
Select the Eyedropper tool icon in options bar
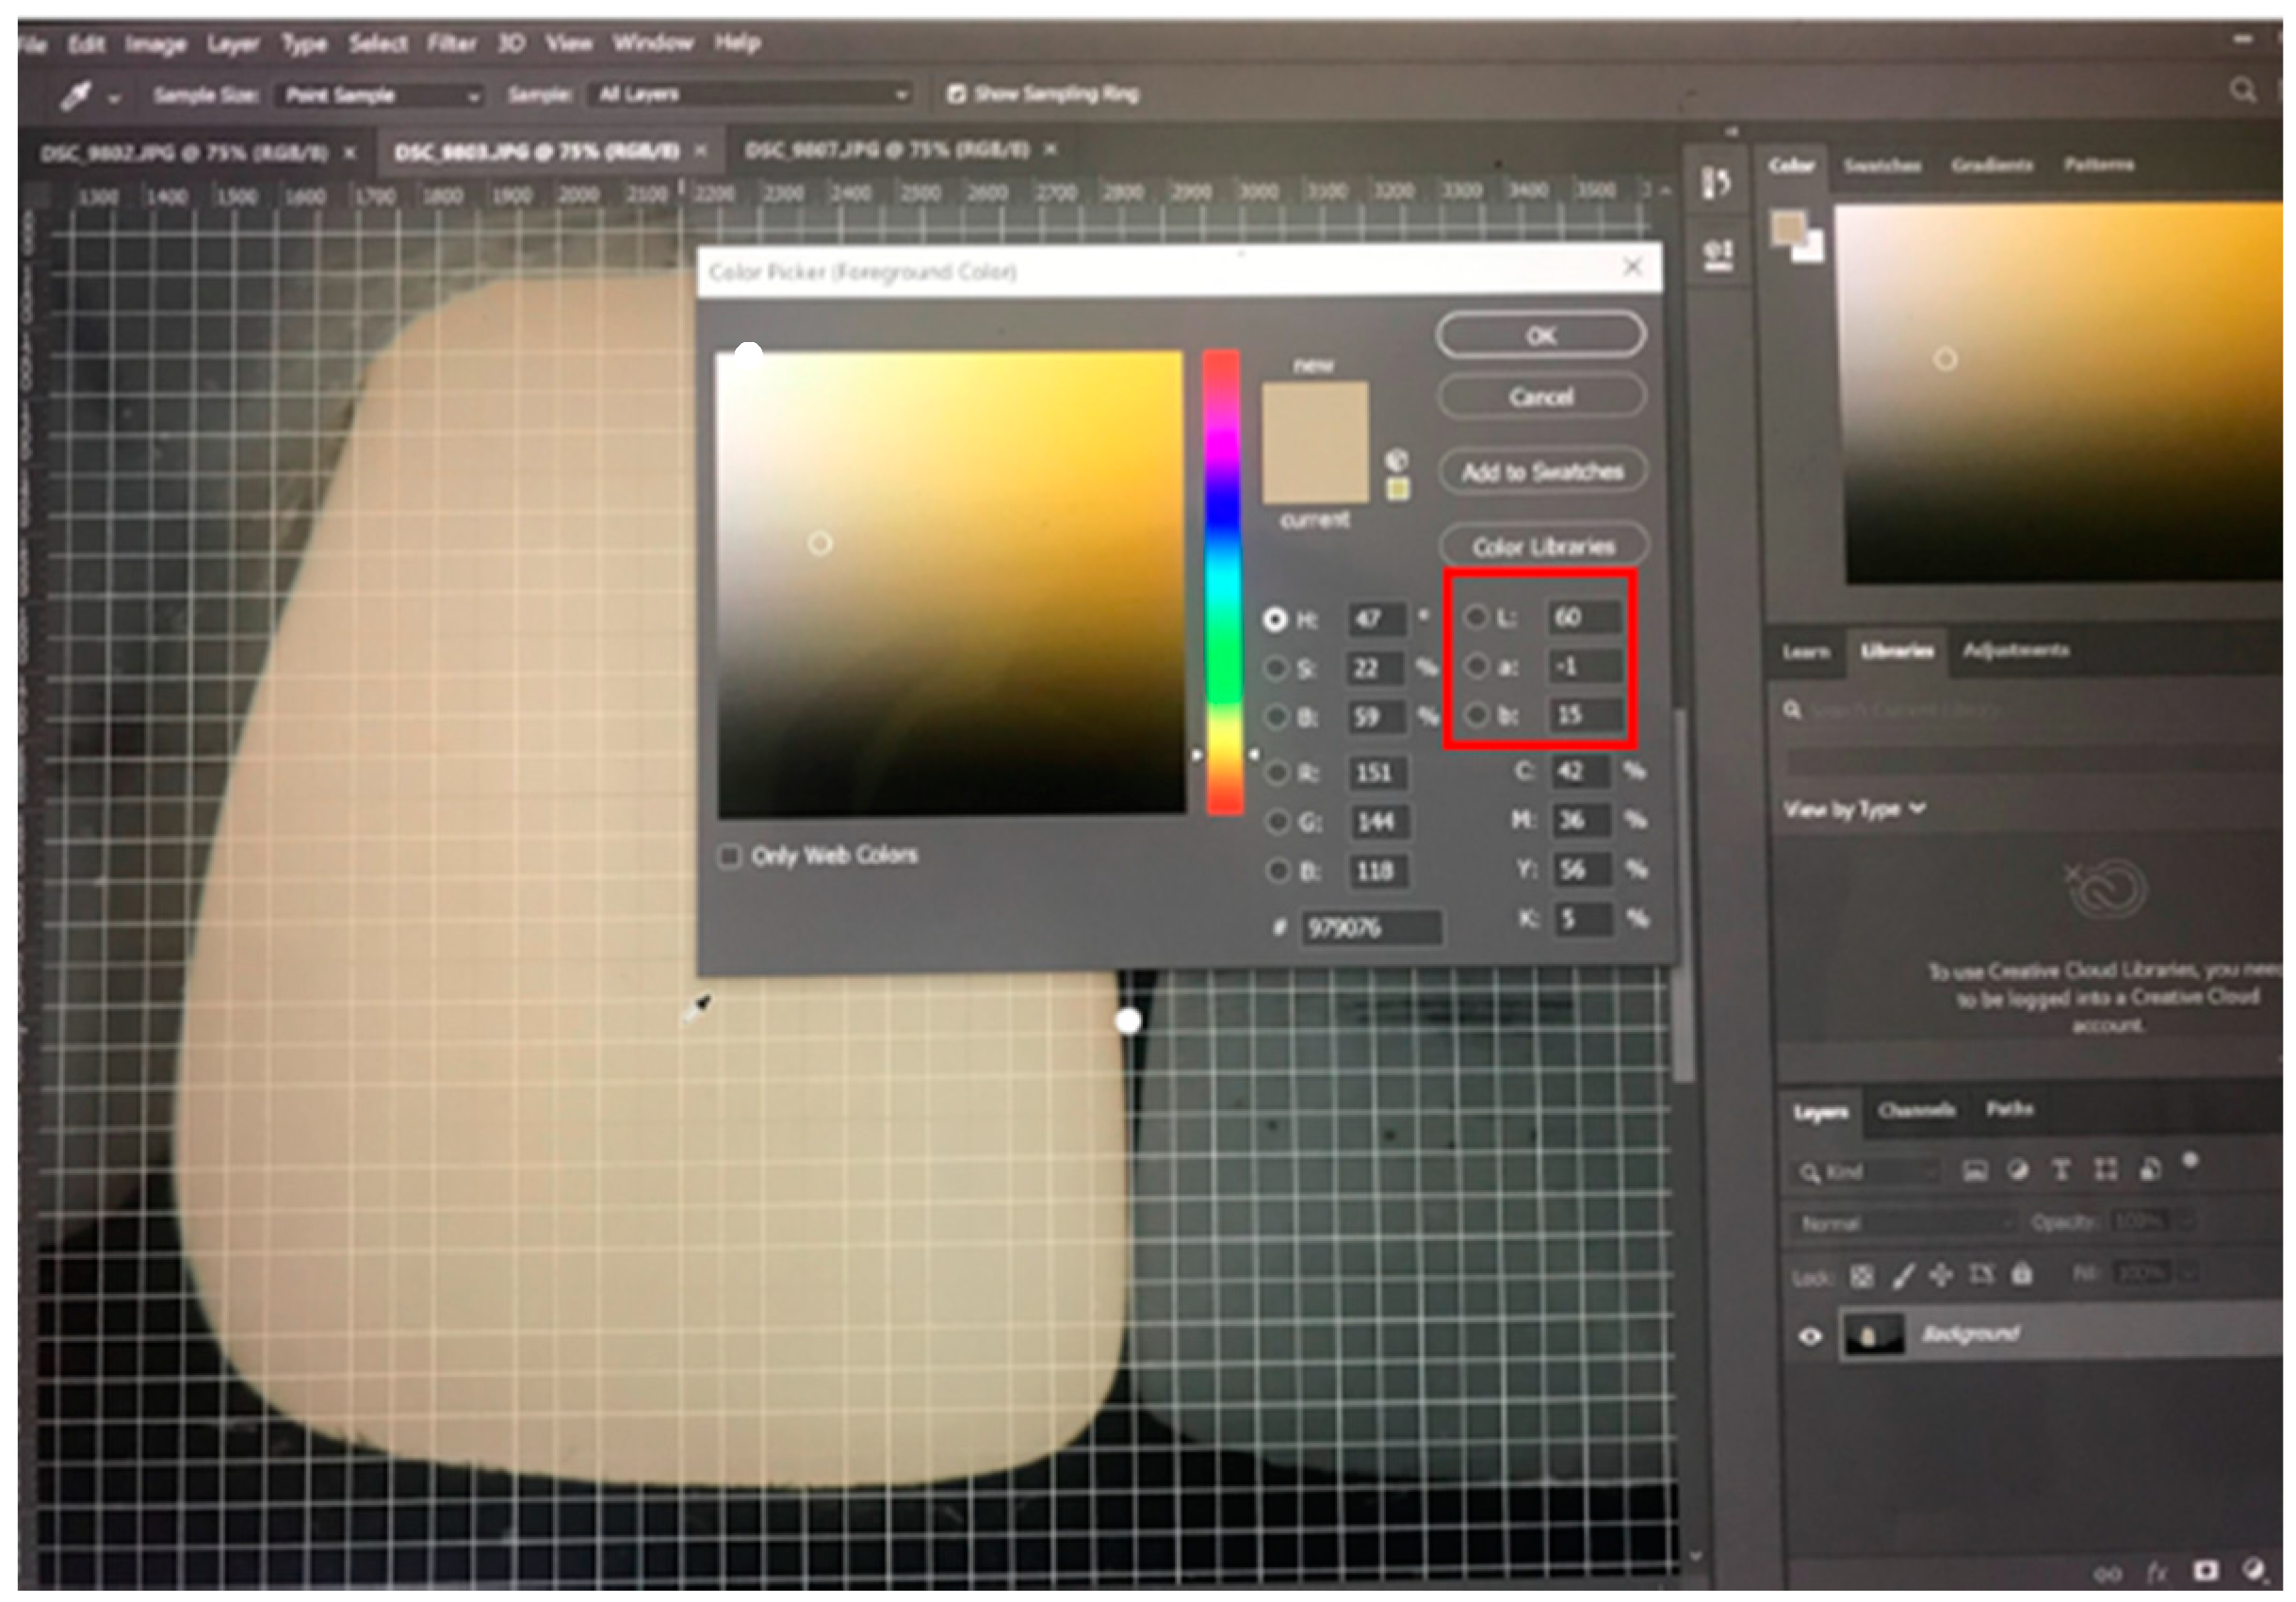click(76, 96)
